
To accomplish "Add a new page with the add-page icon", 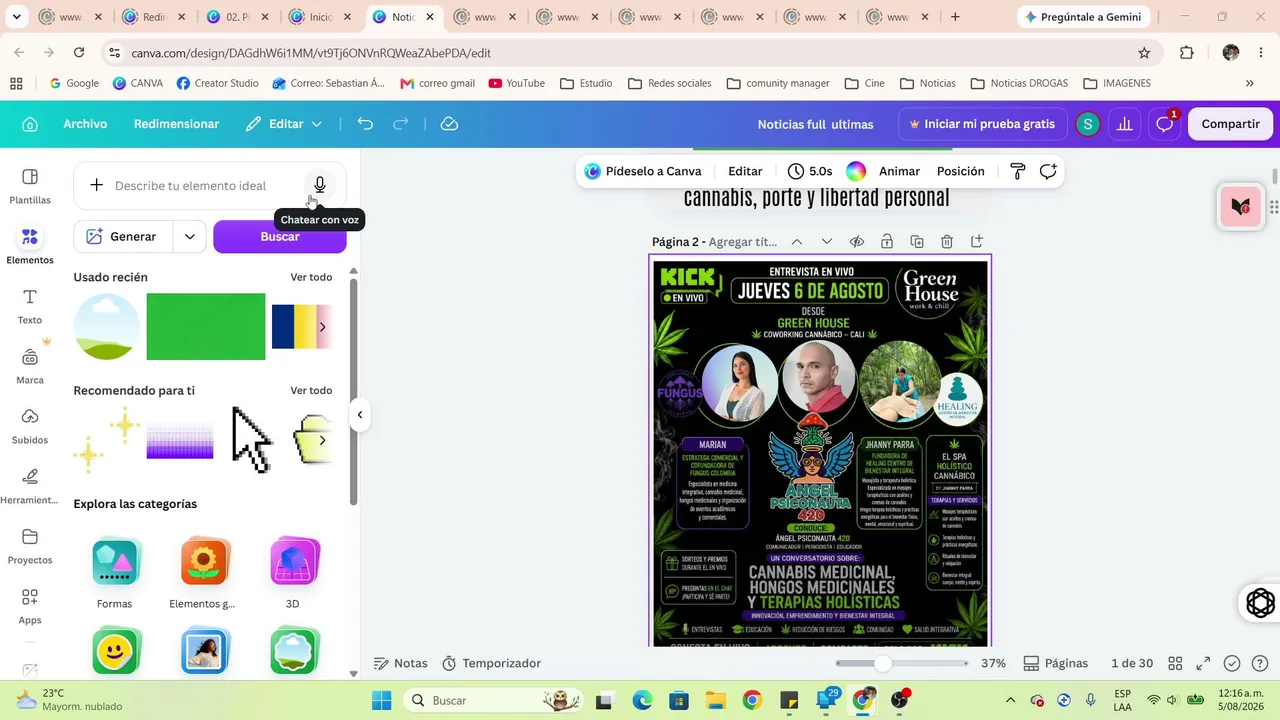I will pos(977,241).
